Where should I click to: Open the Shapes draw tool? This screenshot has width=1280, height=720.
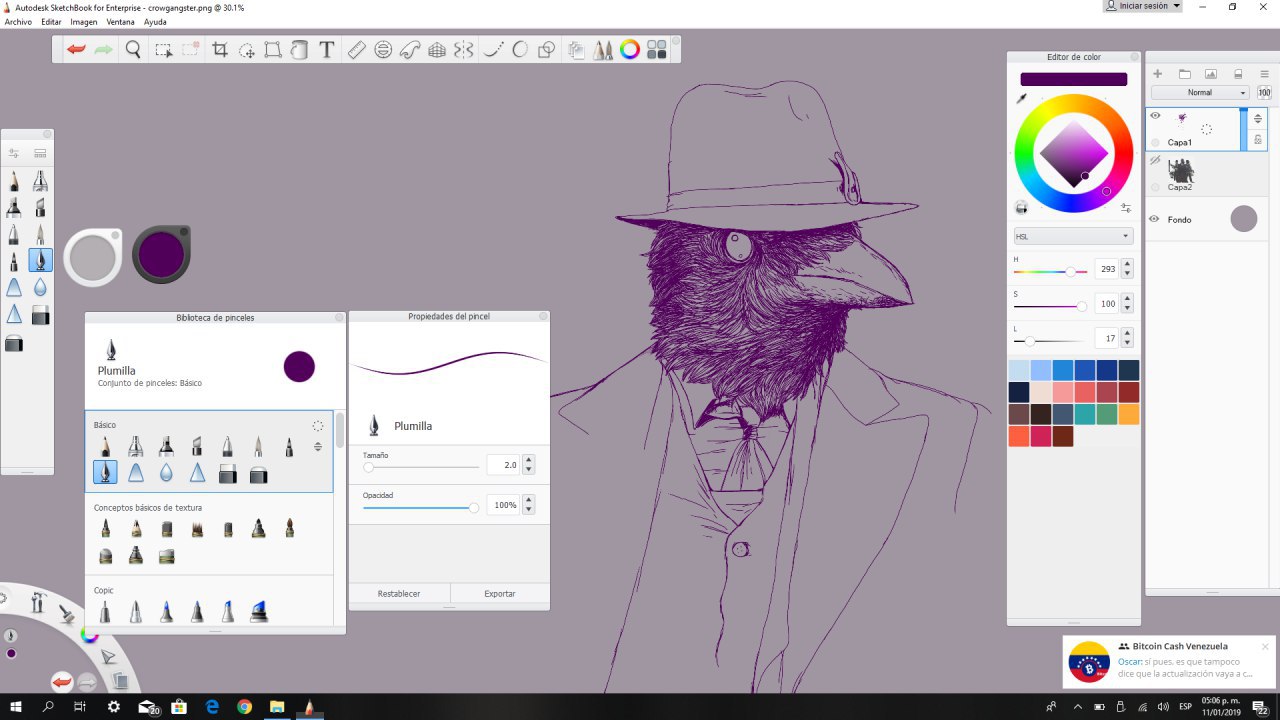tap(547, 49)
